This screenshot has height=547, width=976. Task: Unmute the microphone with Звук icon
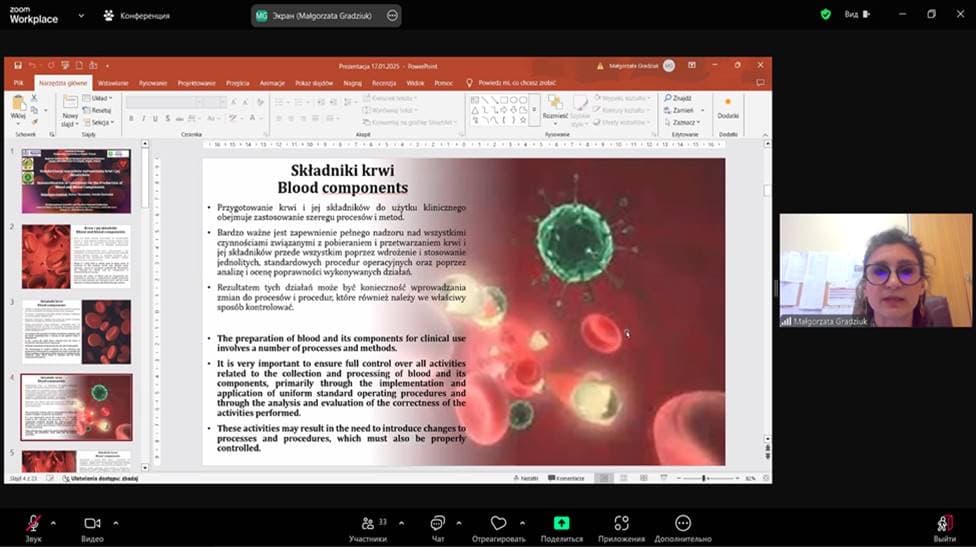[34, 523]
